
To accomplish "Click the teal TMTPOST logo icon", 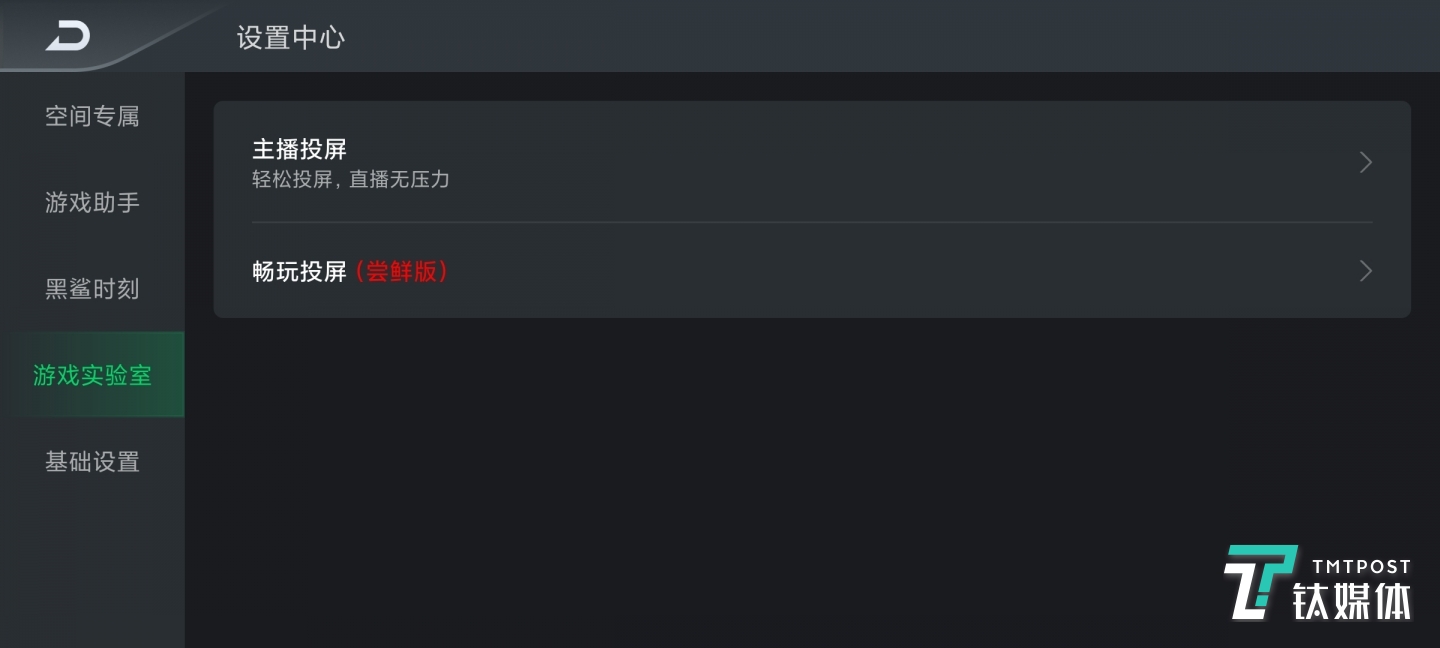I will click(1258, 582).
